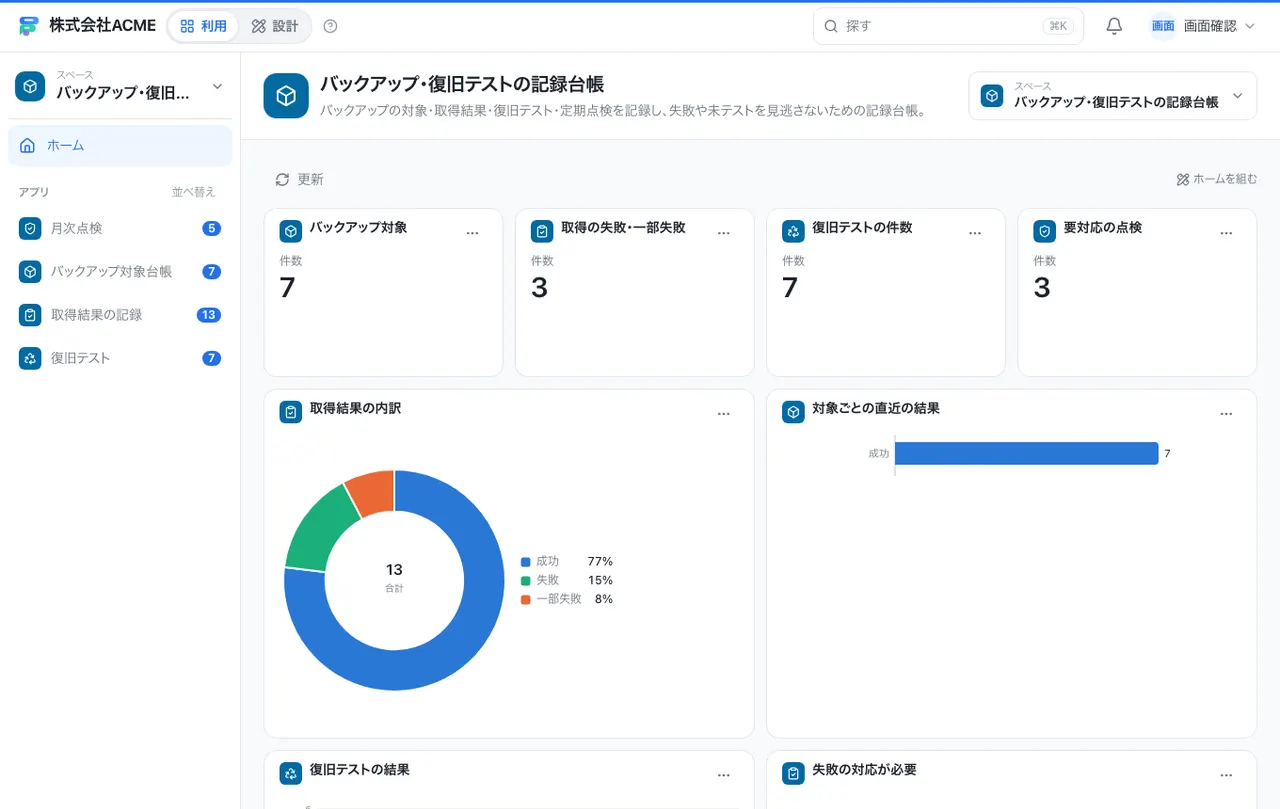Open the ... menu on 取得の失敗・一部失敗 card
This screenshot has width=1280, height=809.
[724, 233]
